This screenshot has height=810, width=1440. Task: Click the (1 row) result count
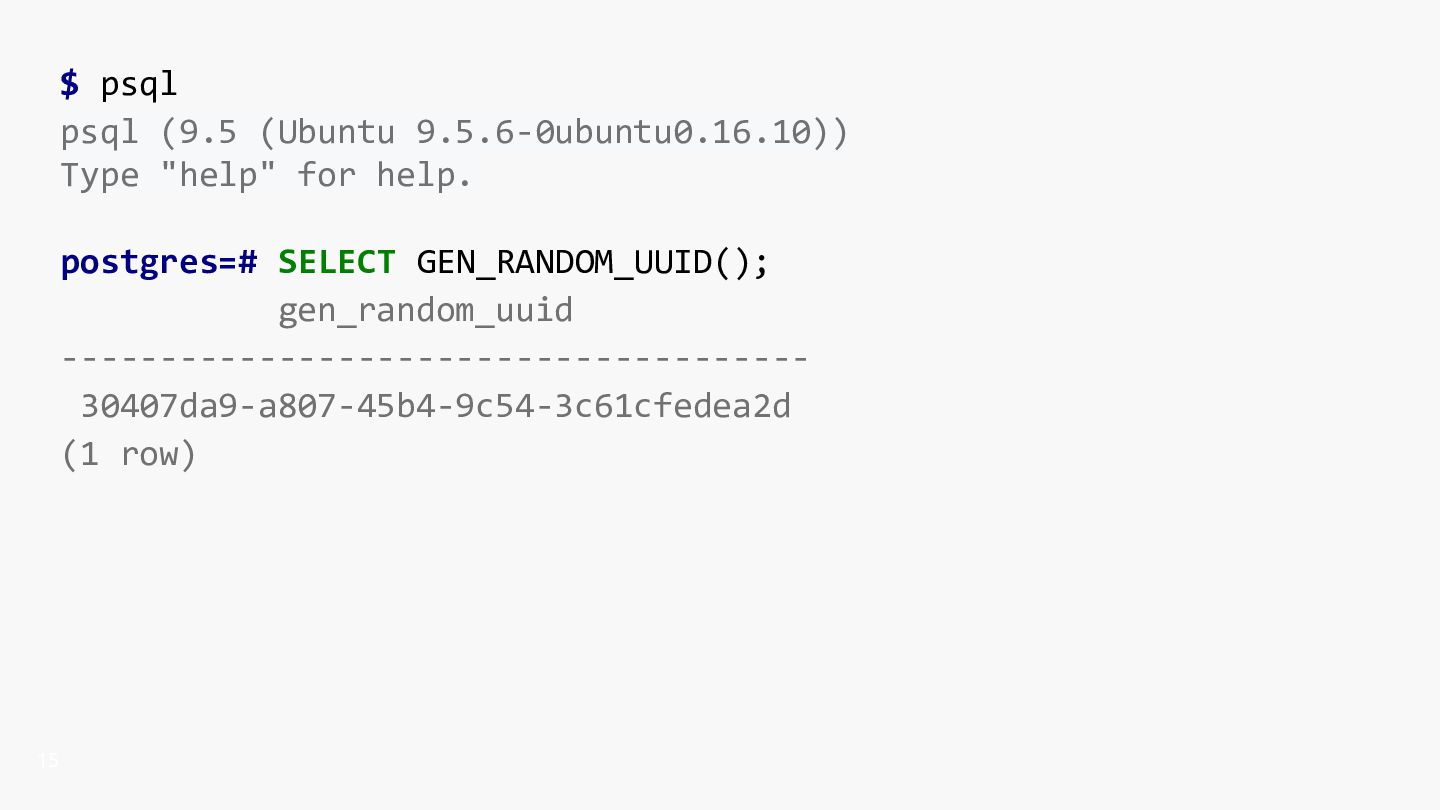[129, 455]
